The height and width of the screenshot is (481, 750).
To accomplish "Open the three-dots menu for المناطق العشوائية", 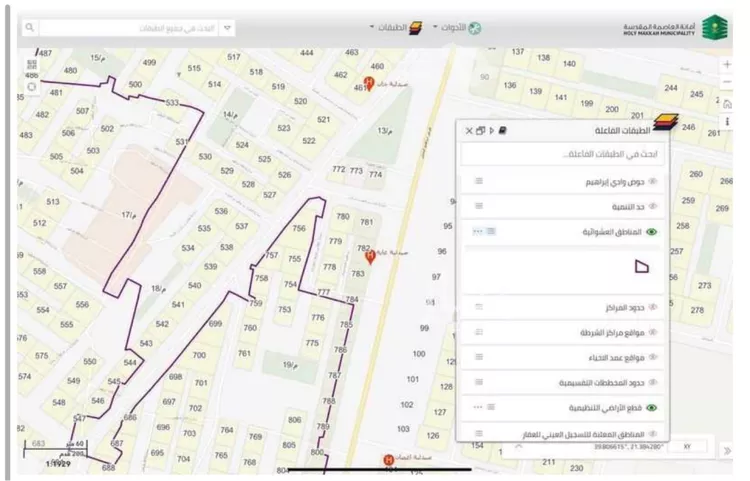I will tap(477, 231).
